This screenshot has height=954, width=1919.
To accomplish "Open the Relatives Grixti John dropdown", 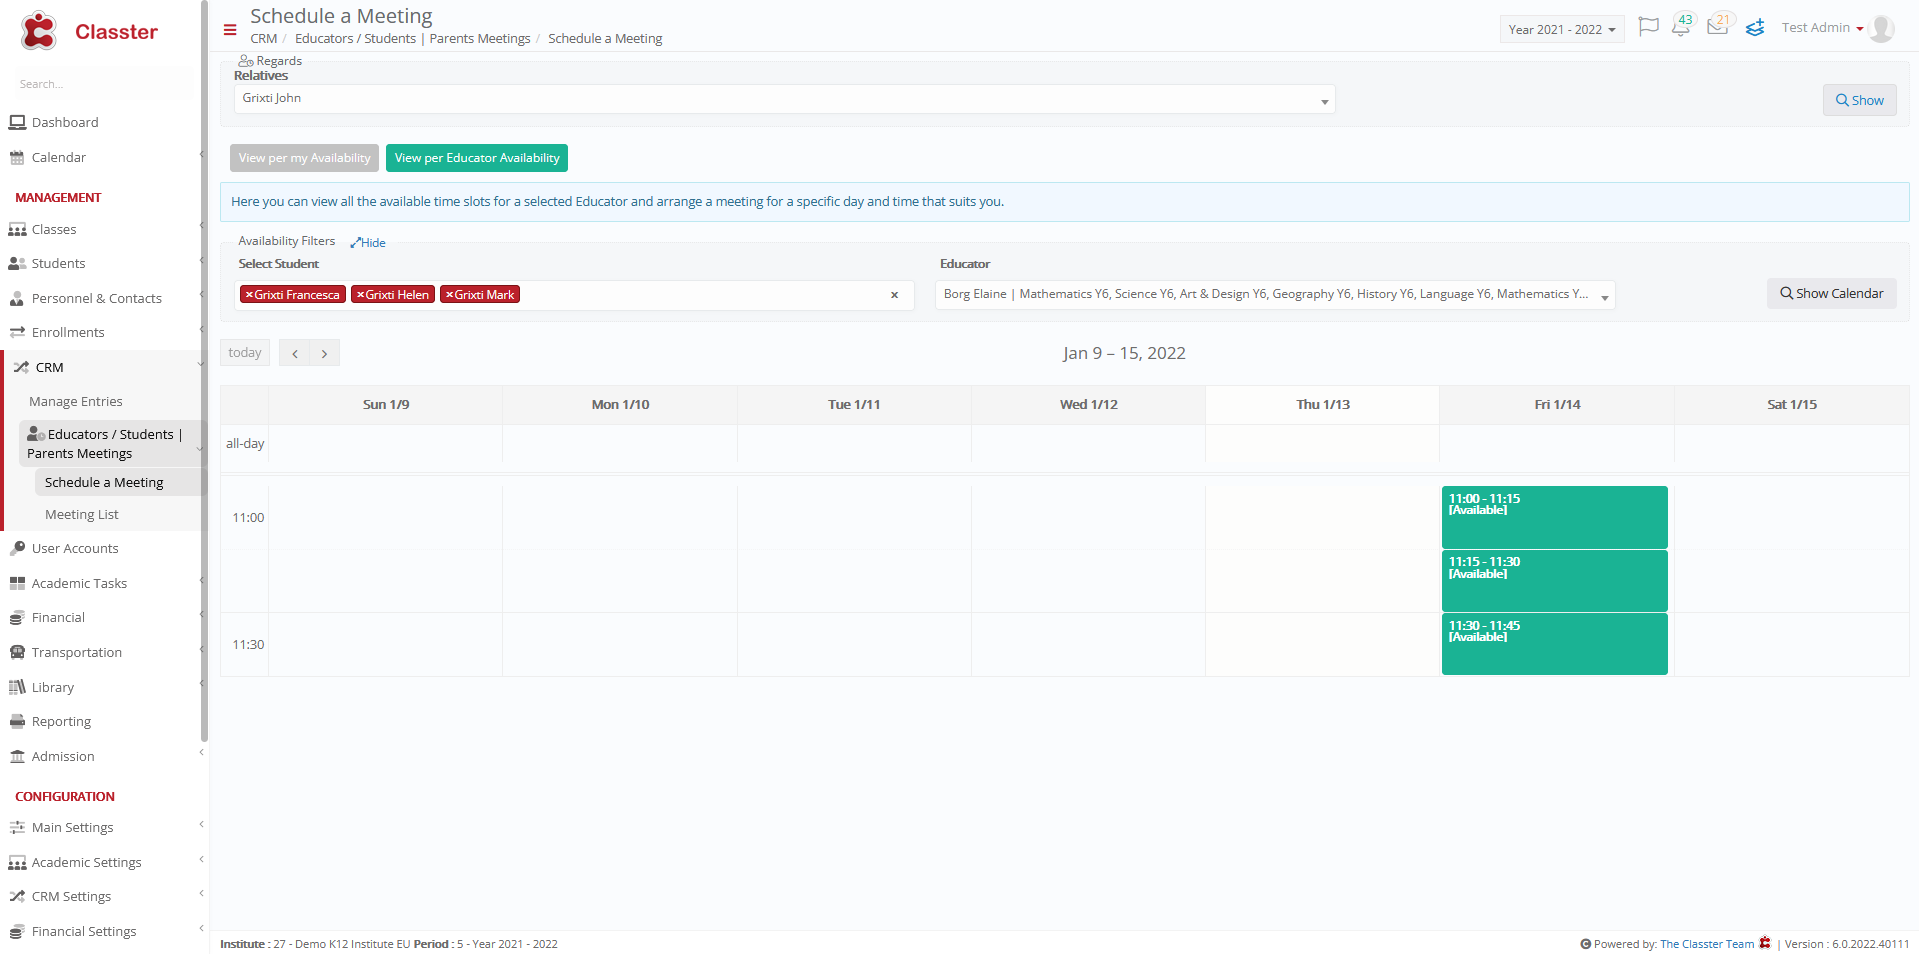I will click(x=785, y=99).
